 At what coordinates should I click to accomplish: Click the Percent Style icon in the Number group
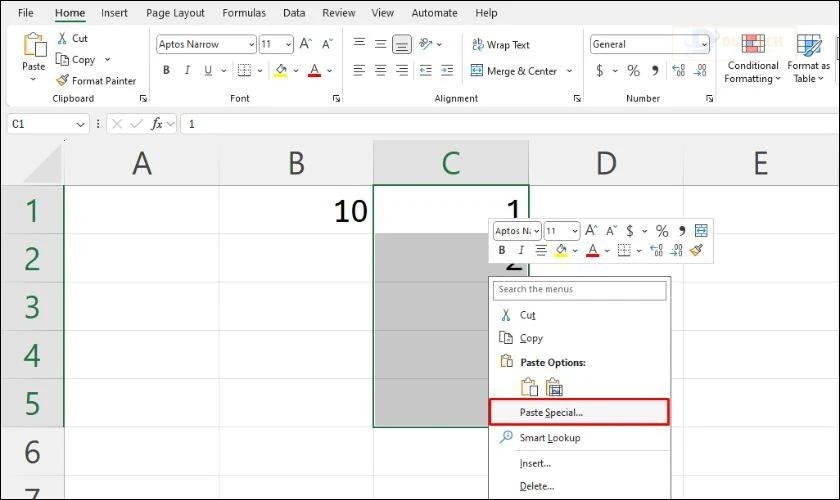(x=633, y=71)
